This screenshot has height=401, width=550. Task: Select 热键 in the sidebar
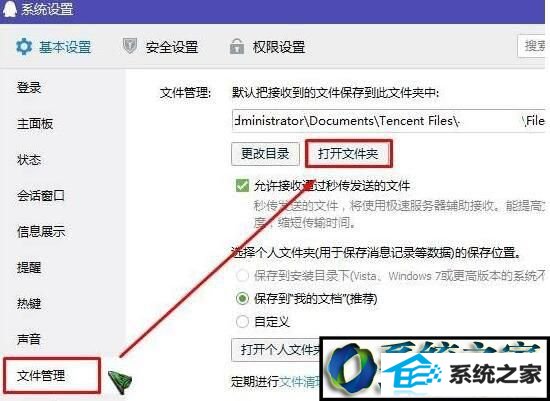pyautogui.click(x=29, y=303)
